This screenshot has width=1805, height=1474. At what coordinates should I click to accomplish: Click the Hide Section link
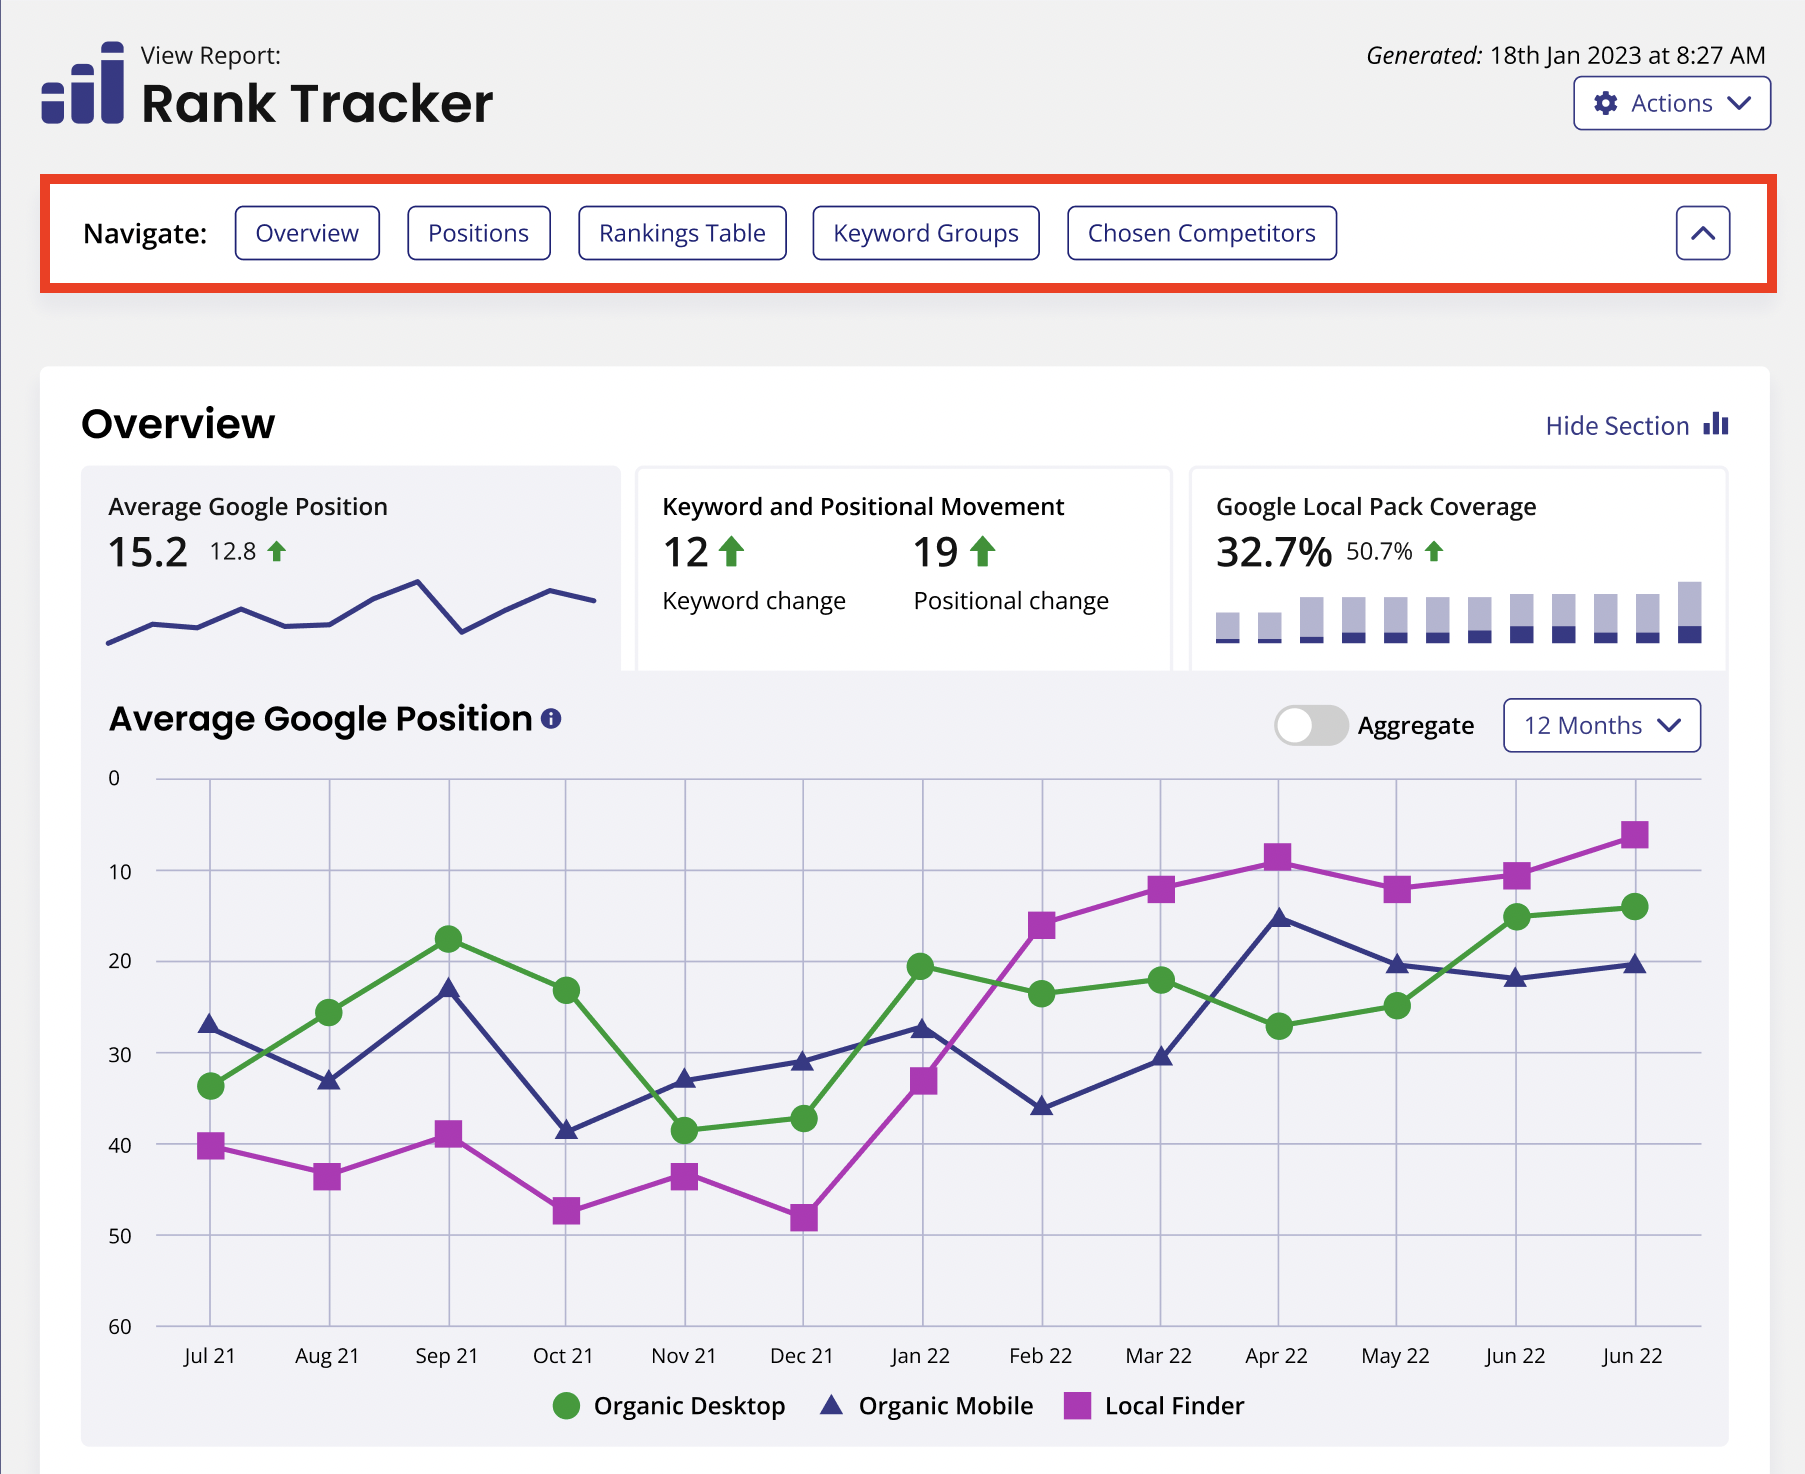tap(1616, 426)
